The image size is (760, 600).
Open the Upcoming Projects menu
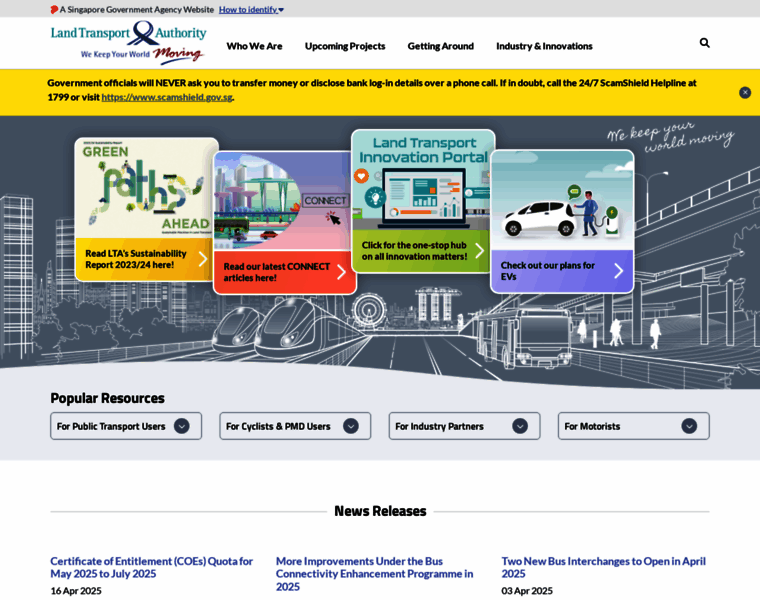pos(345,46)
